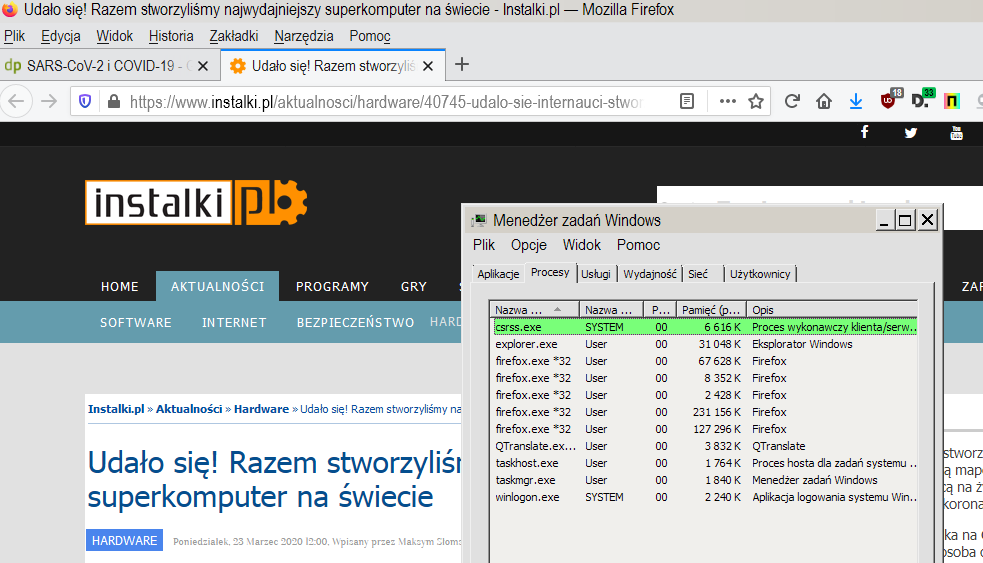The width and height of the screenshot is (983, 563).
Task: Select the explorer.exe process row
Action: tap(705, 344)
